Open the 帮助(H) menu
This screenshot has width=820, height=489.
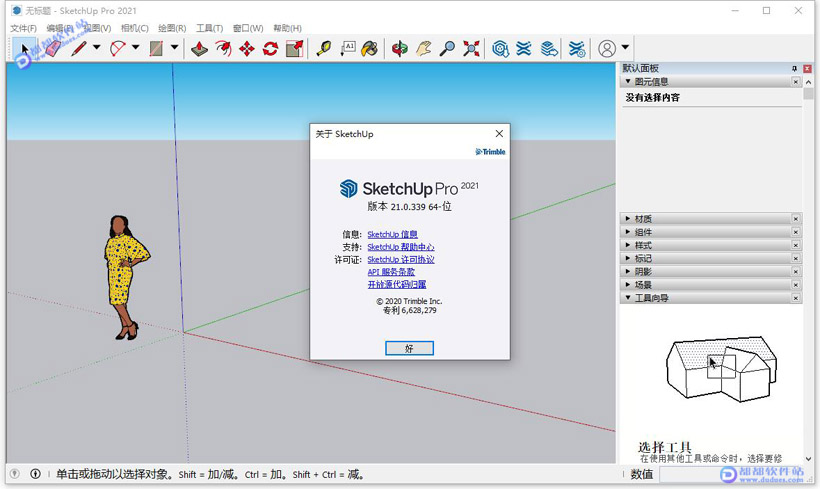287,28
